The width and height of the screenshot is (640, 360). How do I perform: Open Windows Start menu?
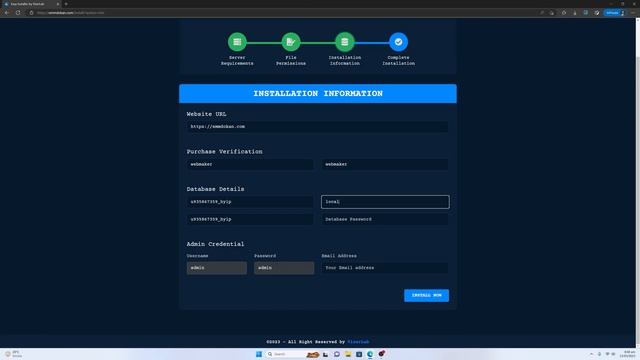click(259, 354)
